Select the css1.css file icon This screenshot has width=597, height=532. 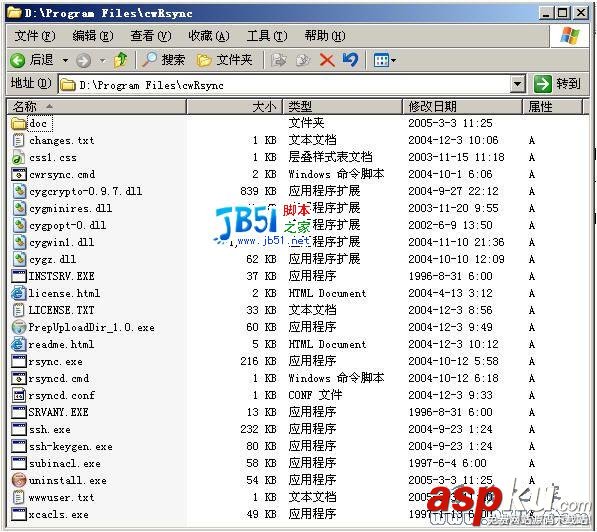pos(19,157)
